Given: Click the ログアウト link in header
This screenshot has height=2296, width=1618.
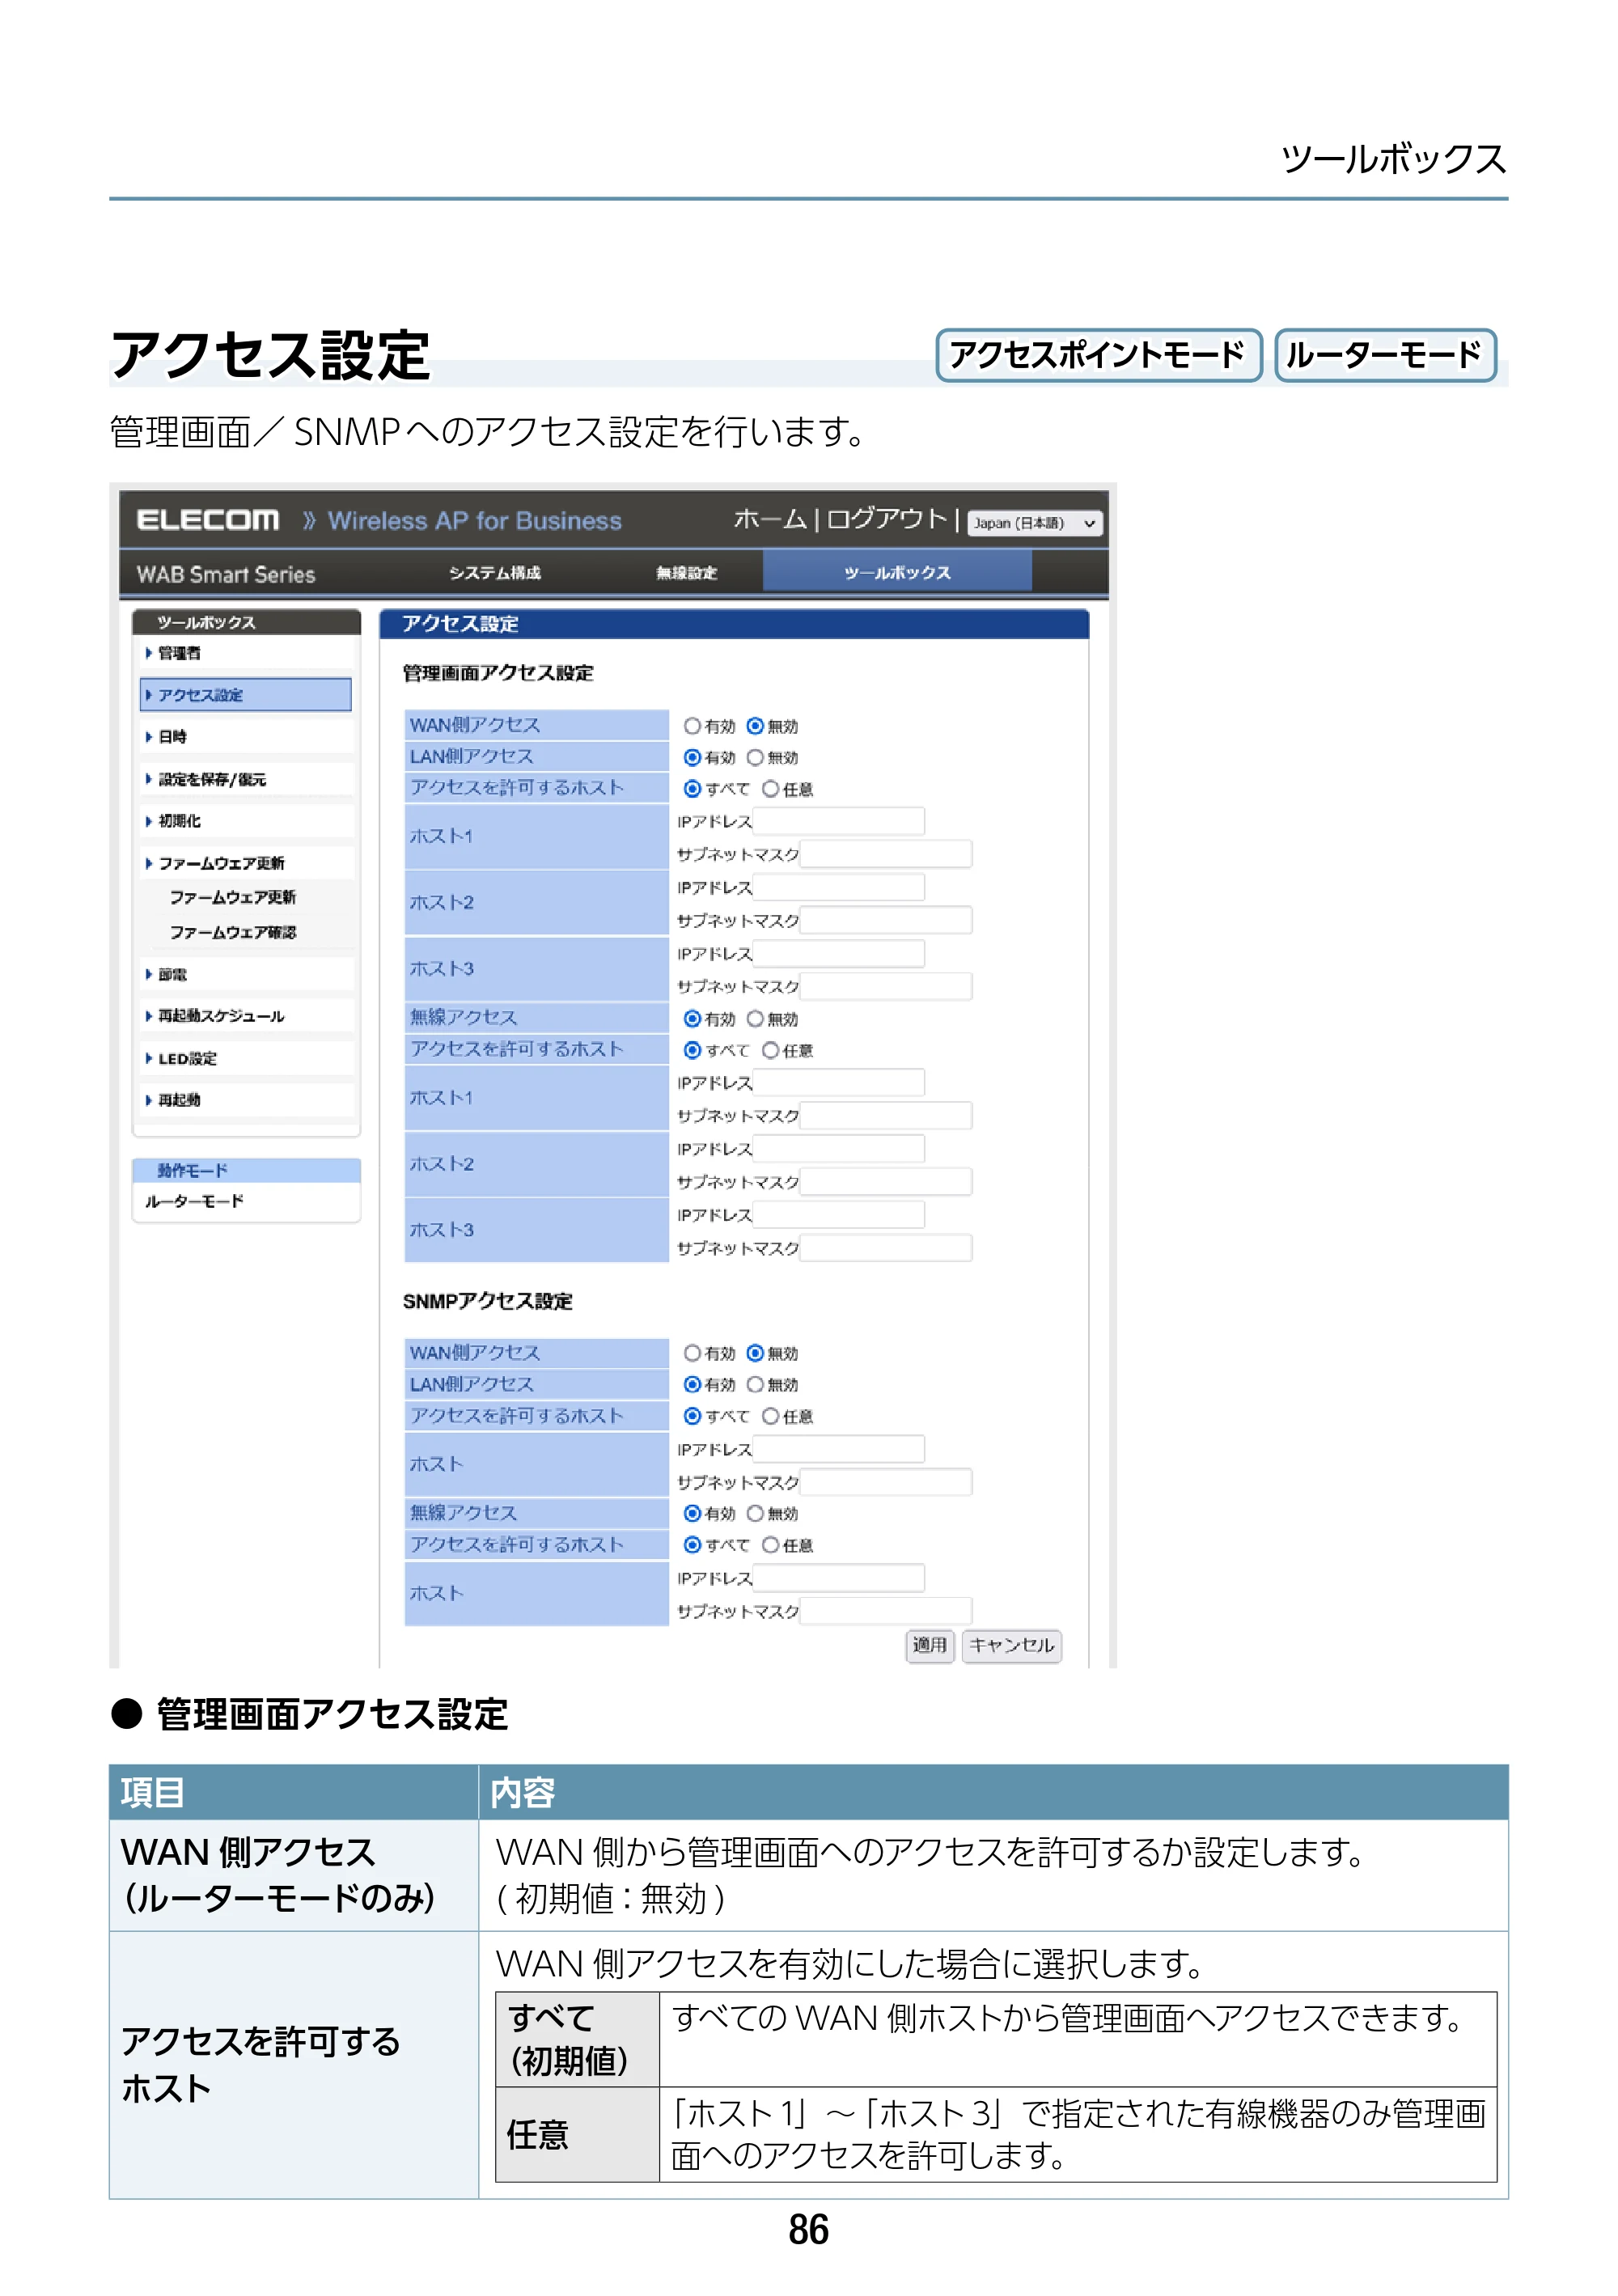Looking at the screenshot, I should pos(886,519).
